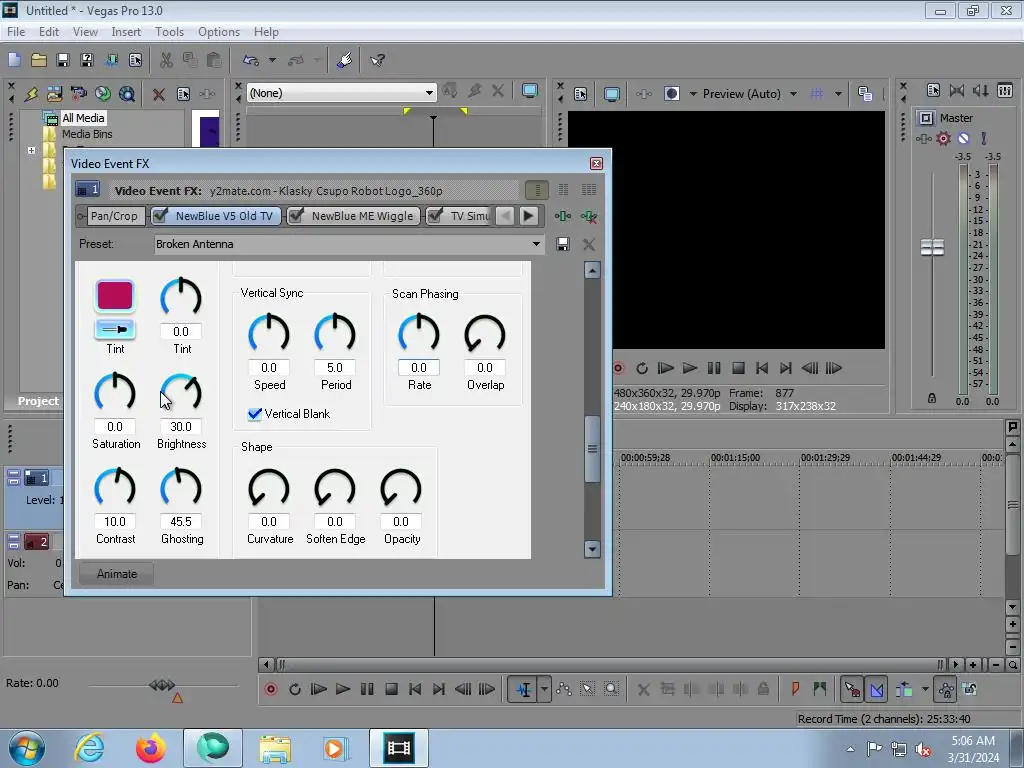This screenshot has height=768, width=1024.
Task: Open dropdown arrow left of Preview (Auto)
Action: tap(693, 94)
